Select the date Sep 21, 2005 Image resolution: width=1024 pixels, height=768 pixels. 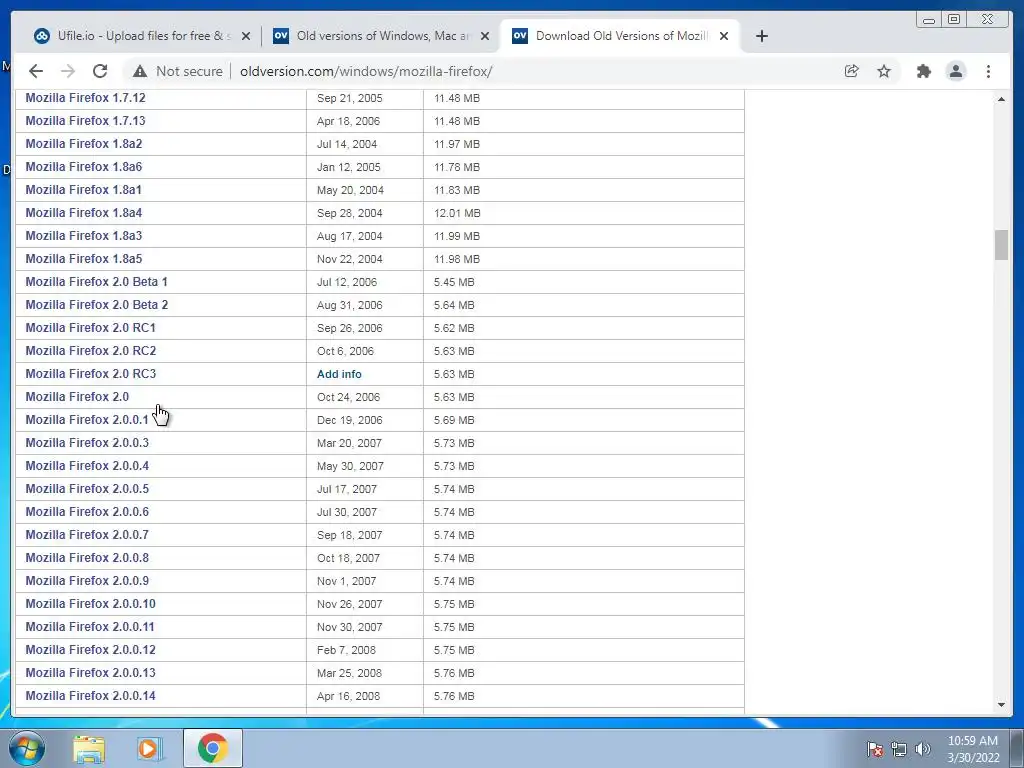pos(349,98)
